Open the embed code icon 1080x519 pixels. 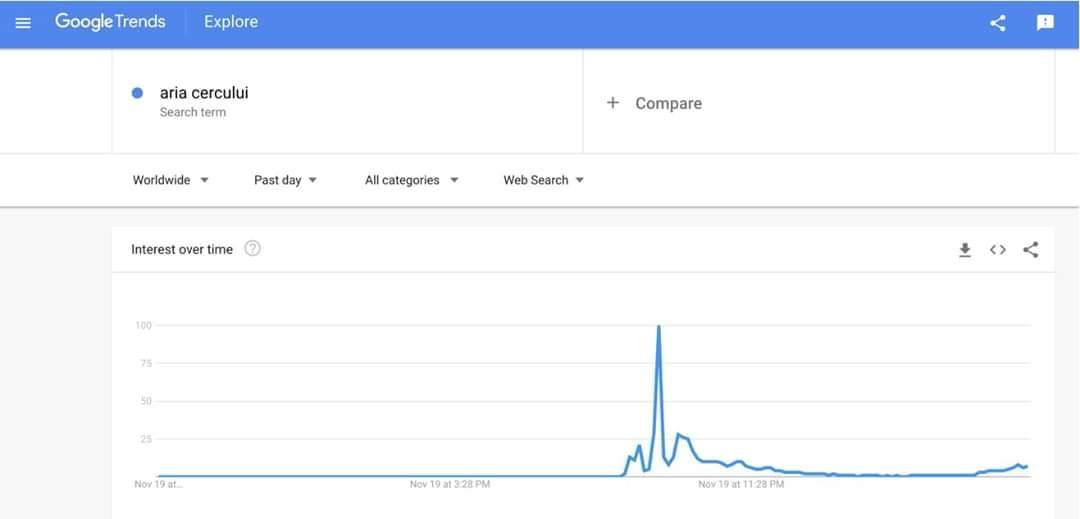pyautogui.click(x=997, y=250)
